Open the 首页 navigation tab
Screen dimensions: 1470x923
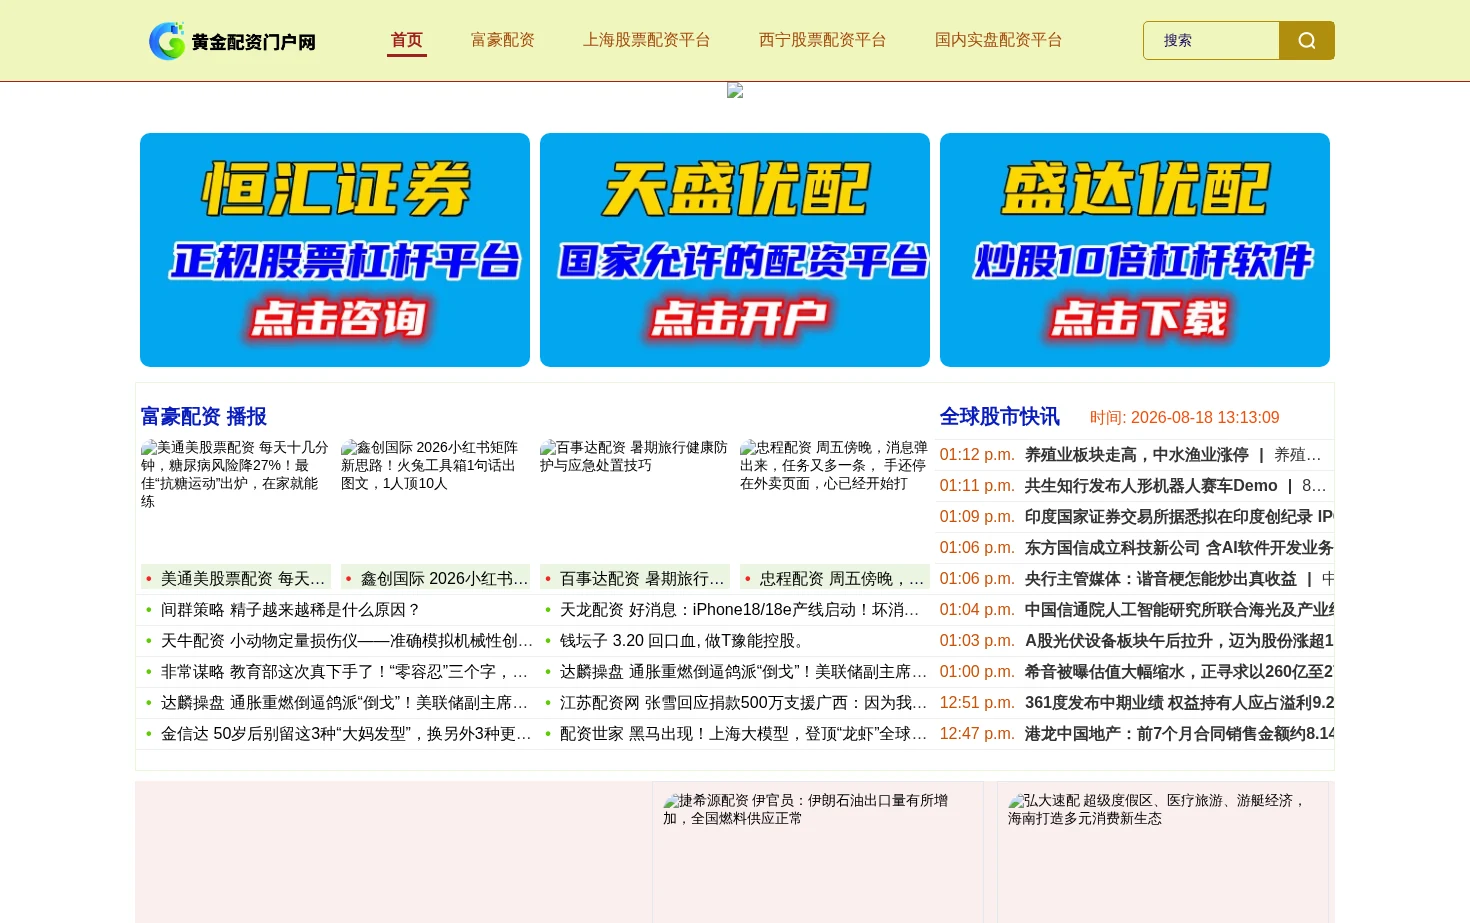(x=407, y=40)
